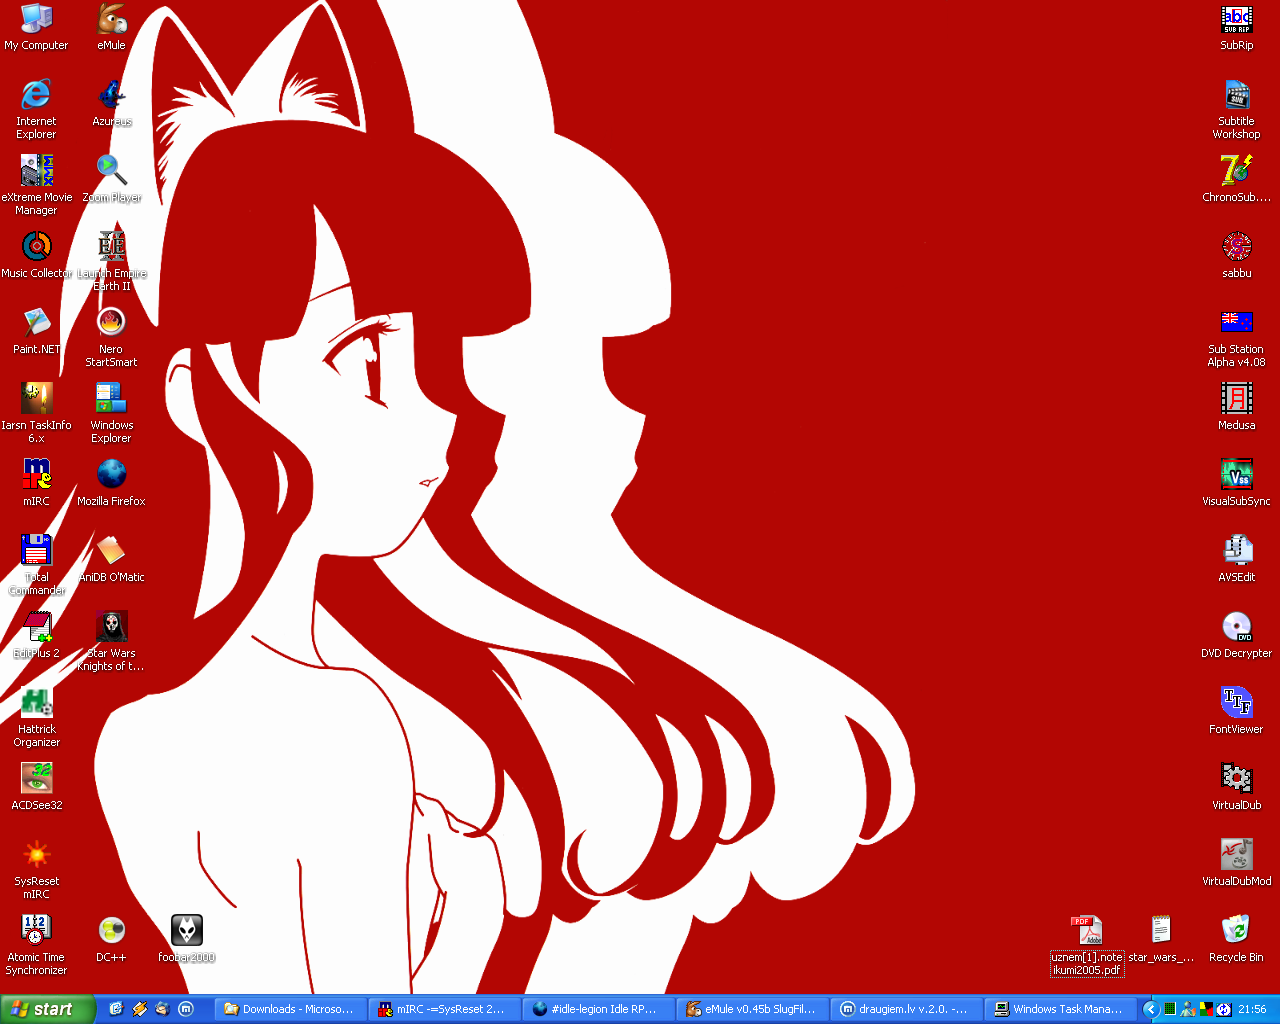Viewport: 1280px width, 1024px height.
Task: Launch Total Commander desktop icon
Action: point(36,565)
